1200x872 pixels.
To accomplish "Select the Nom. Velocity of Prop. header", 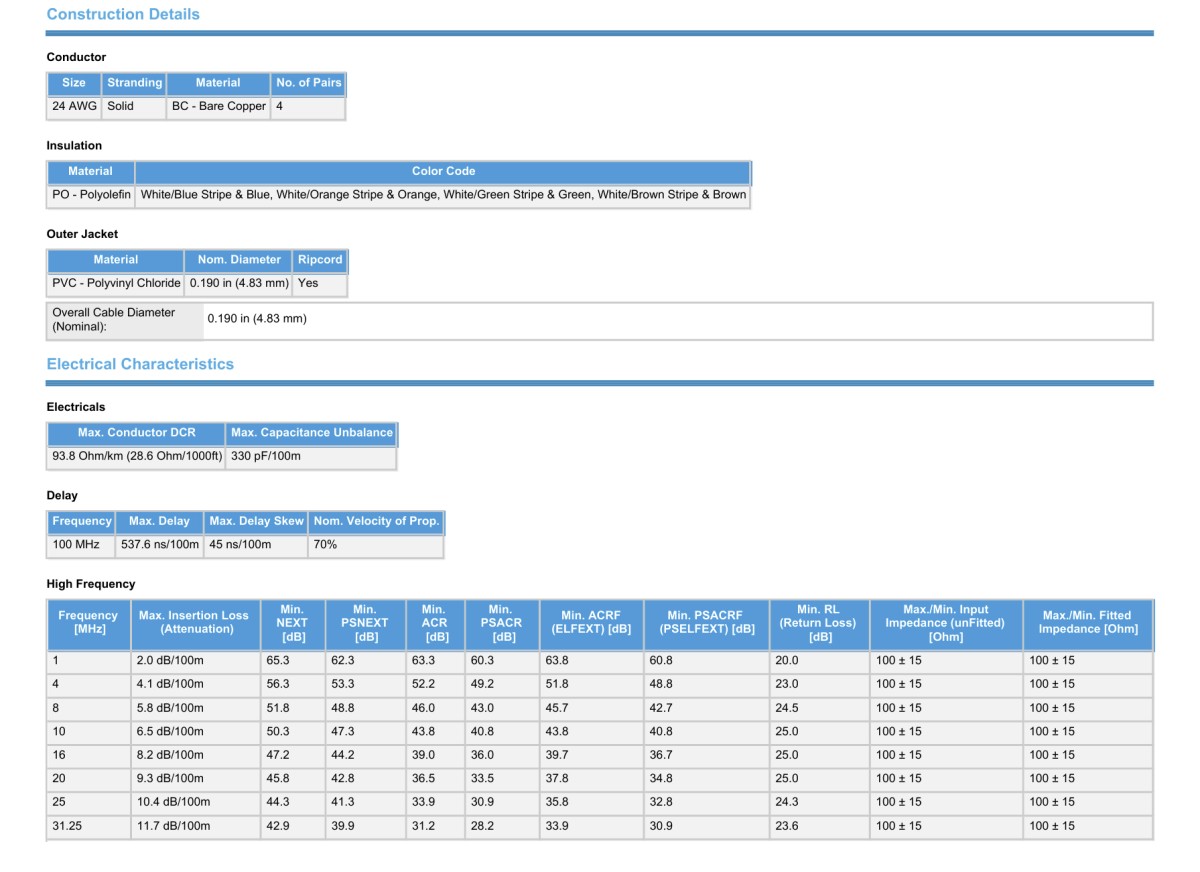I will [376, 521].
